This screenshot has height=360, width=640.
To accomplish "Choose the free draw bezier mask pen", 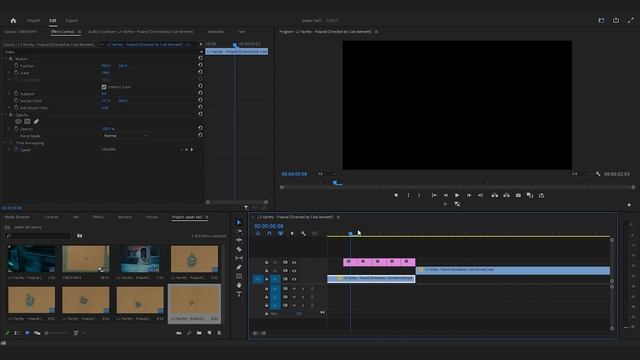I will [x=36, y=122].
